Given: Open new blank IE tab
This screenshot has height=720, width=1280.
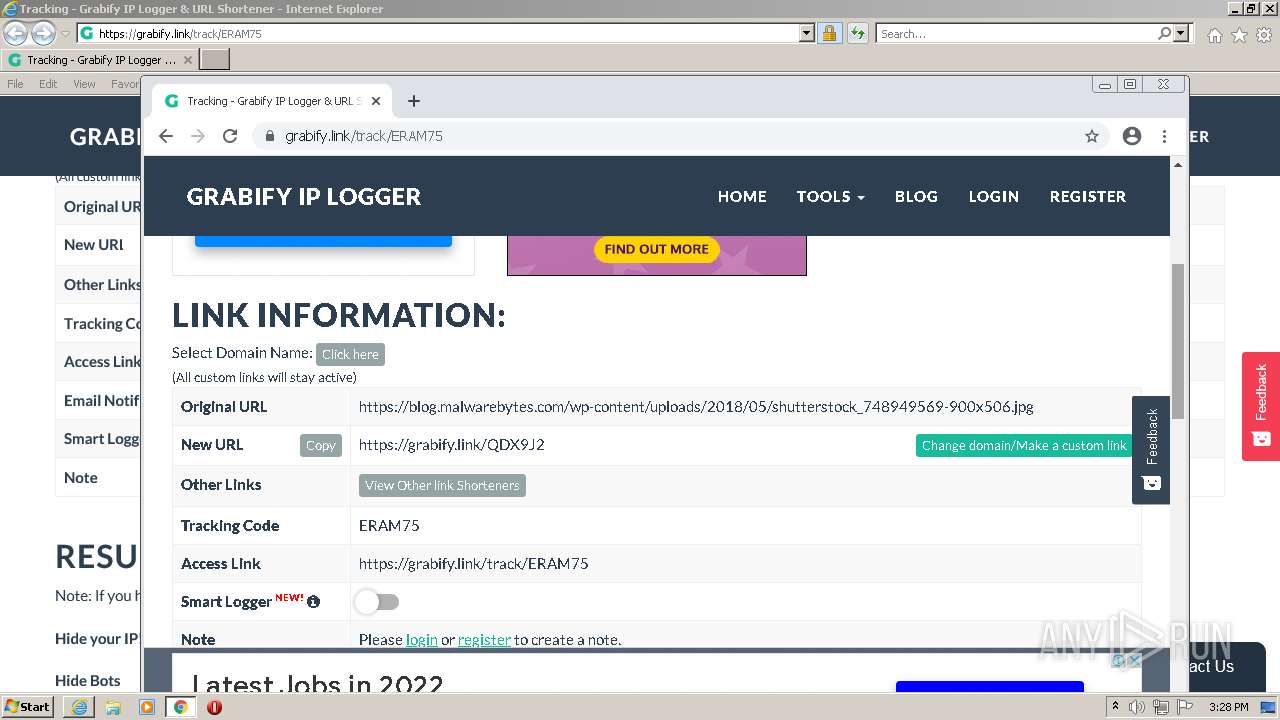Looking at the screenshot, I should tap(215, 60).
